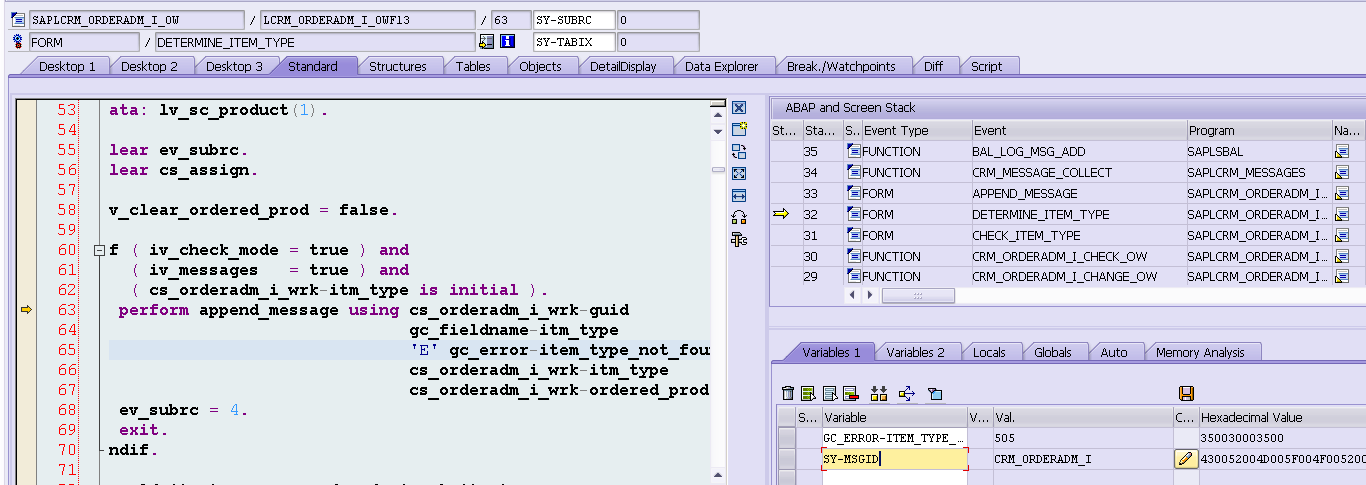Click the SY-MSGID variable input field
The height and width of the screenshot is (485, 1366).
click(895, 459)
